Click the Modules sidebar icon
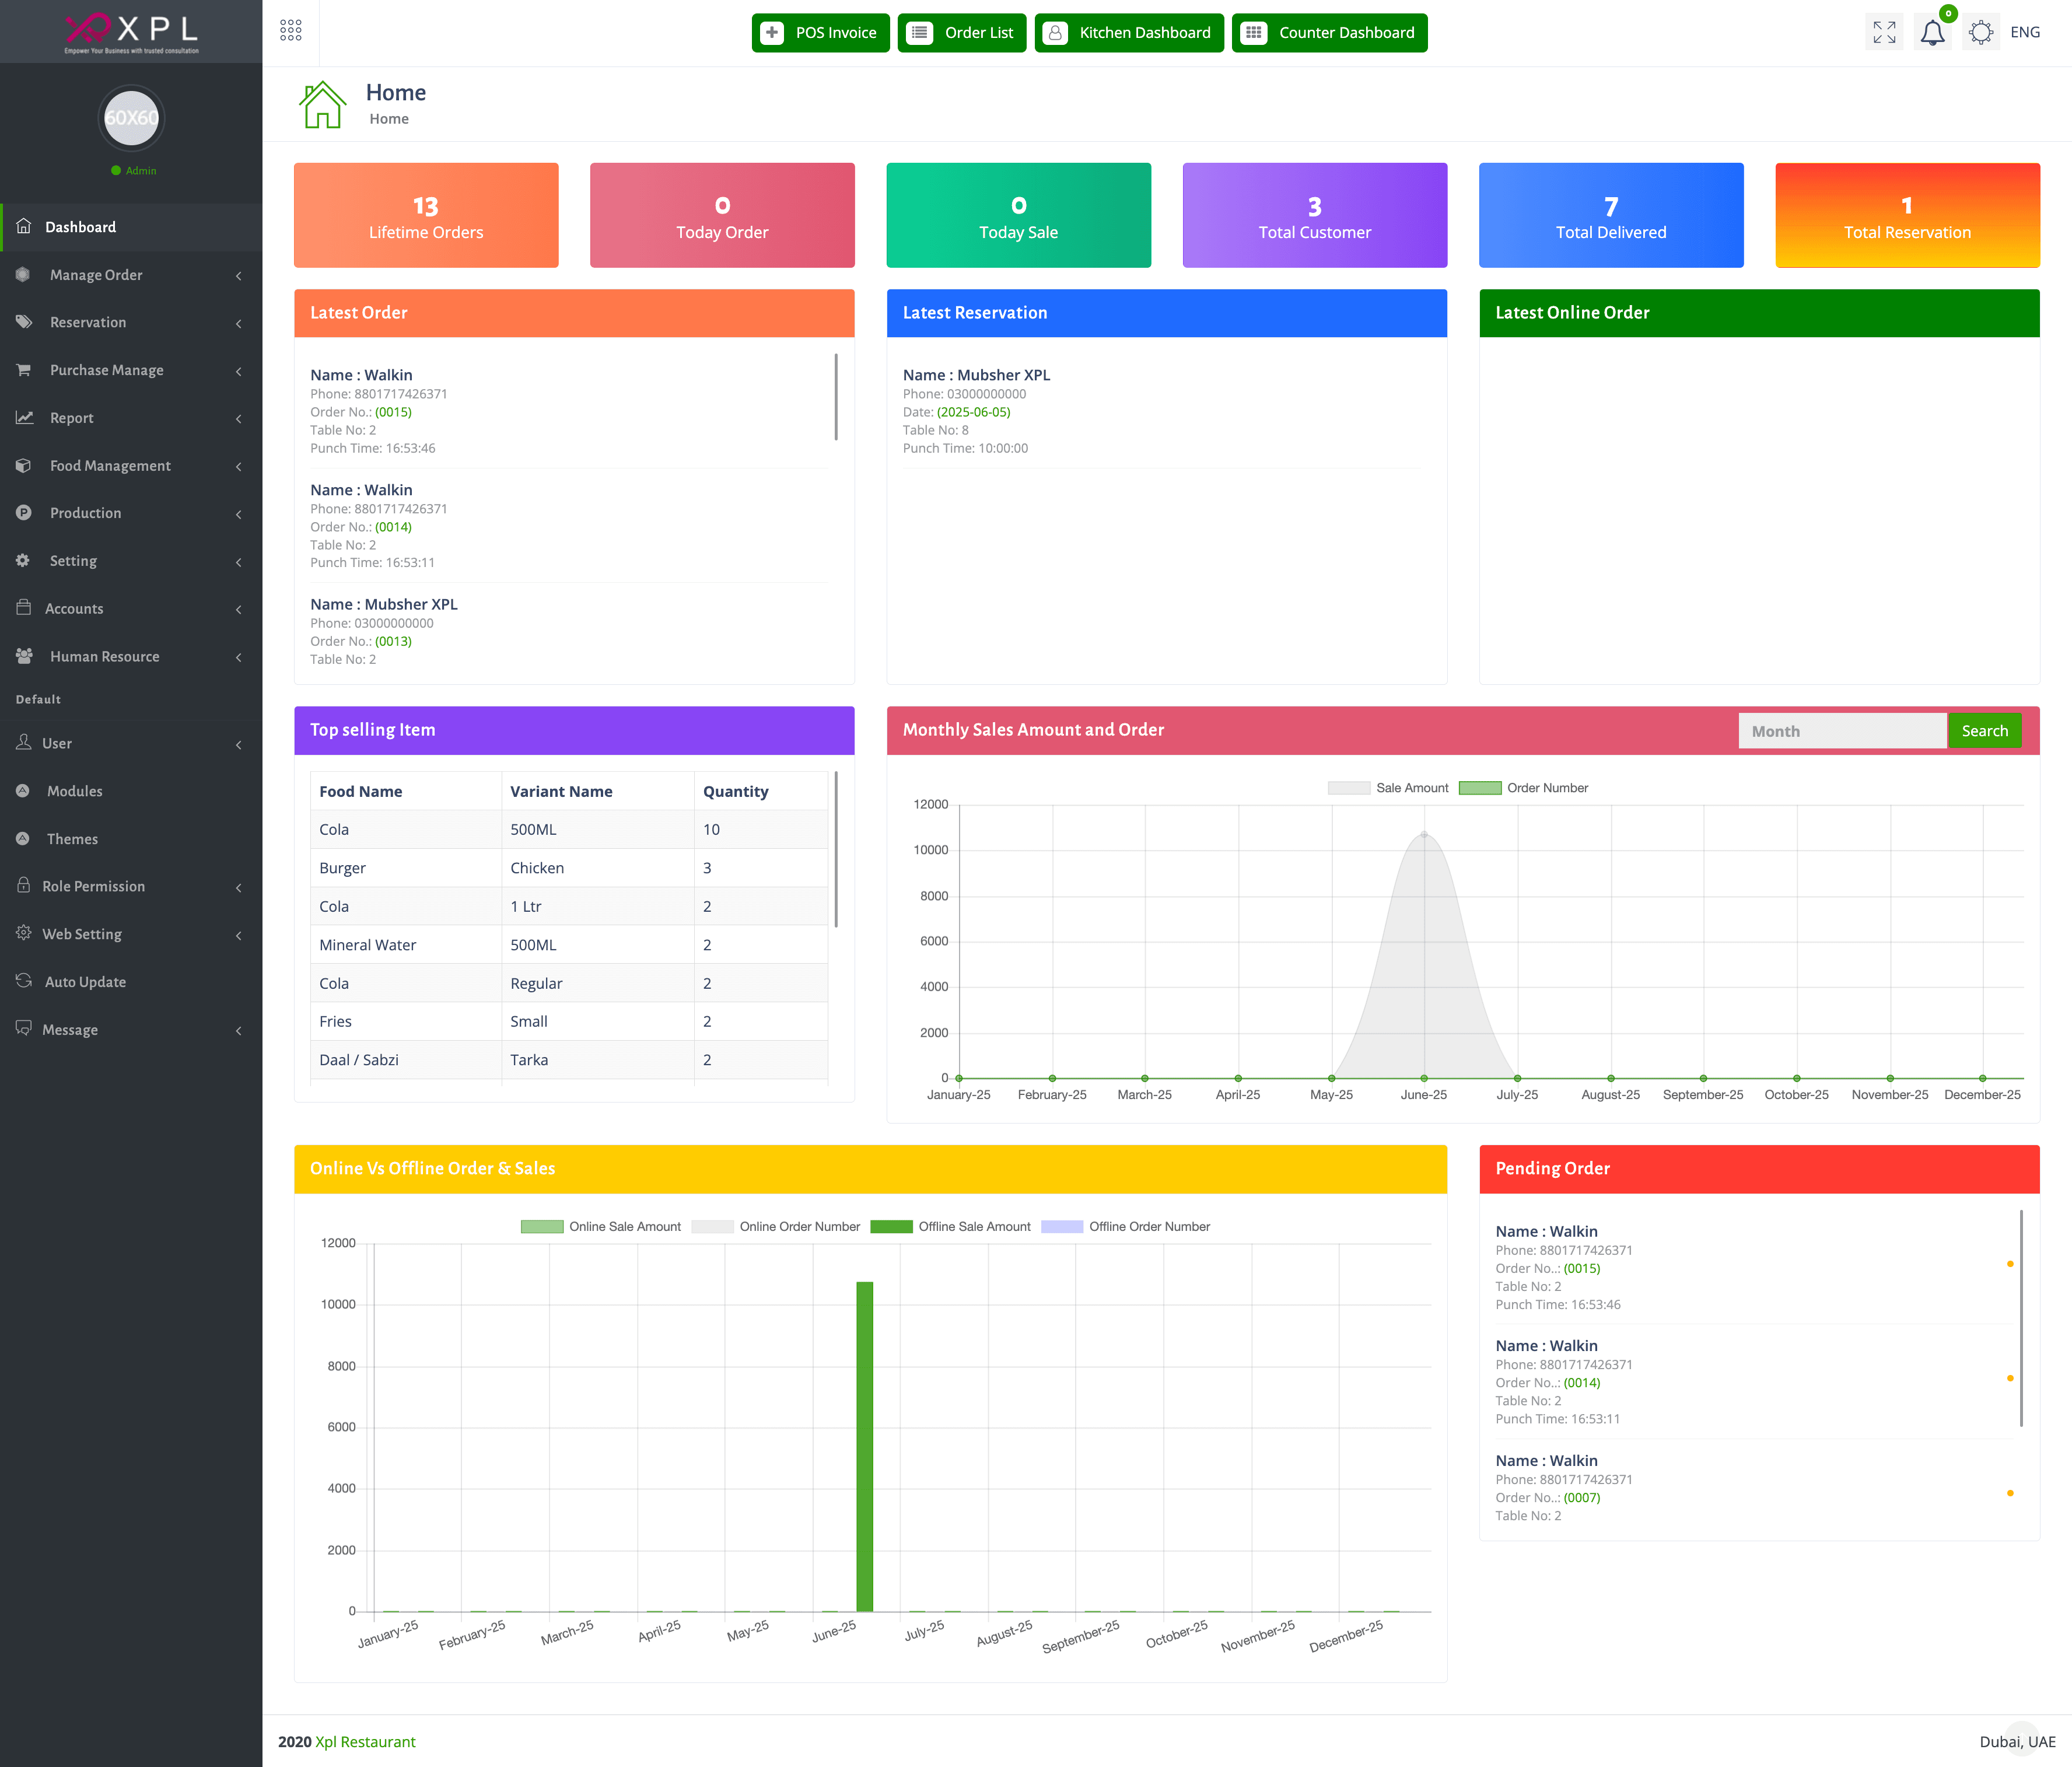 coord(23,791)
